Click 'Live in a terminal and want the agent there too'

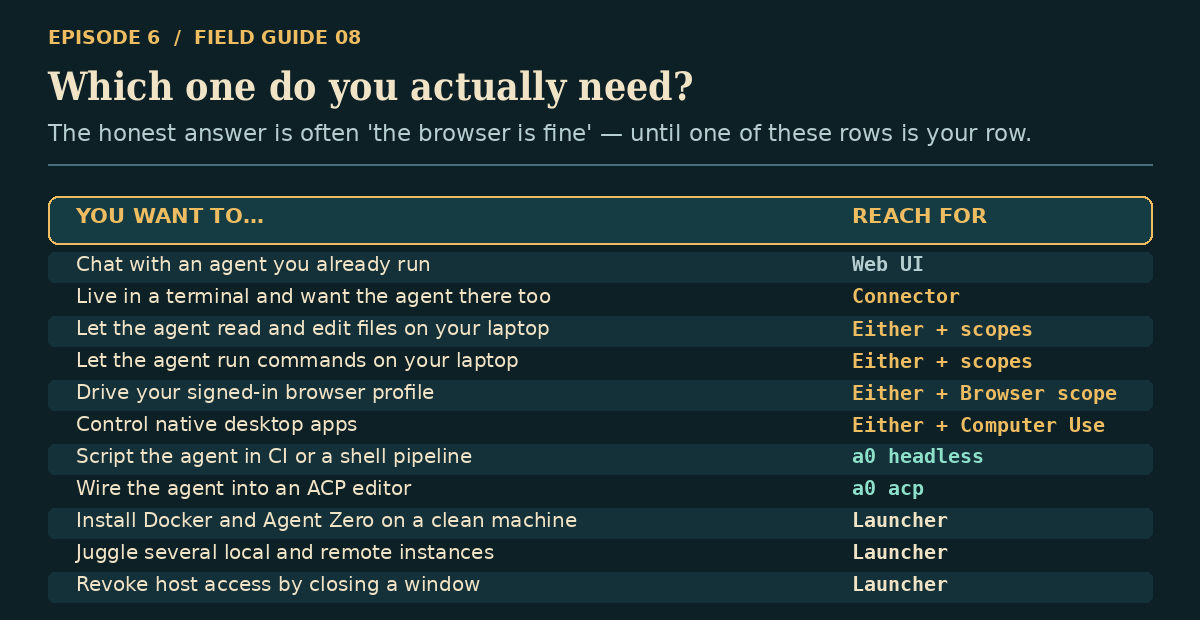pyautogui.click(x=313, y=297)
